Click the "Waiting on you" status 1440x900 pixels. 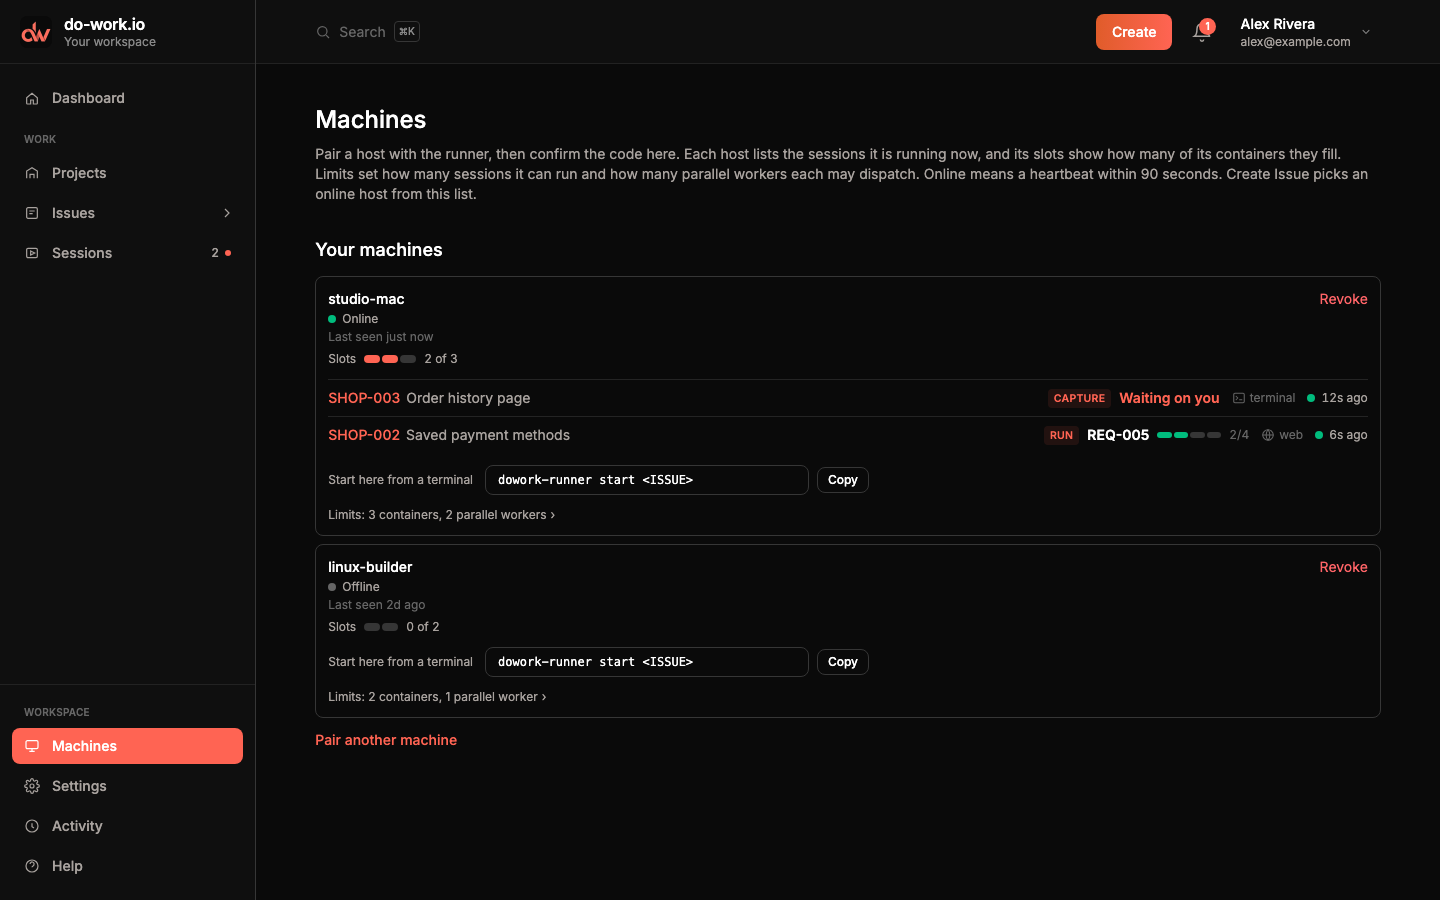(1169, 398)
